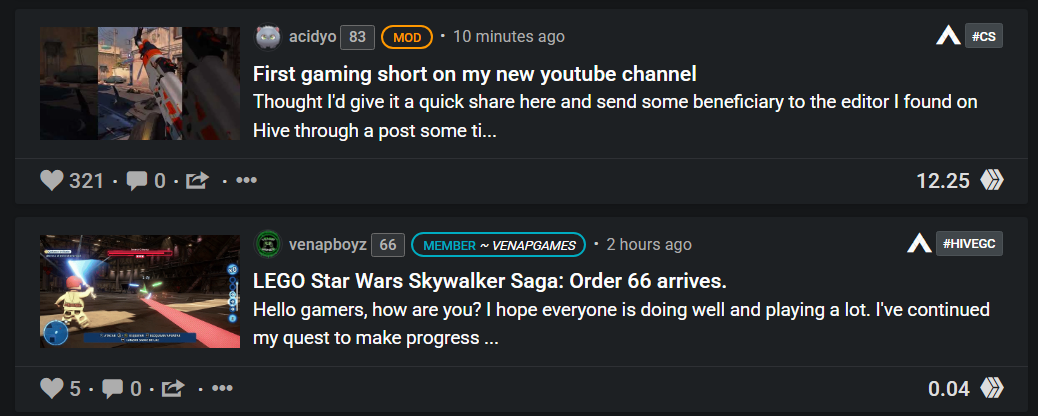Image resolution: width=1038 pixels, height=416 pixels.
Task: Like the acidyo post with heart icon
Action: (52, 180)
